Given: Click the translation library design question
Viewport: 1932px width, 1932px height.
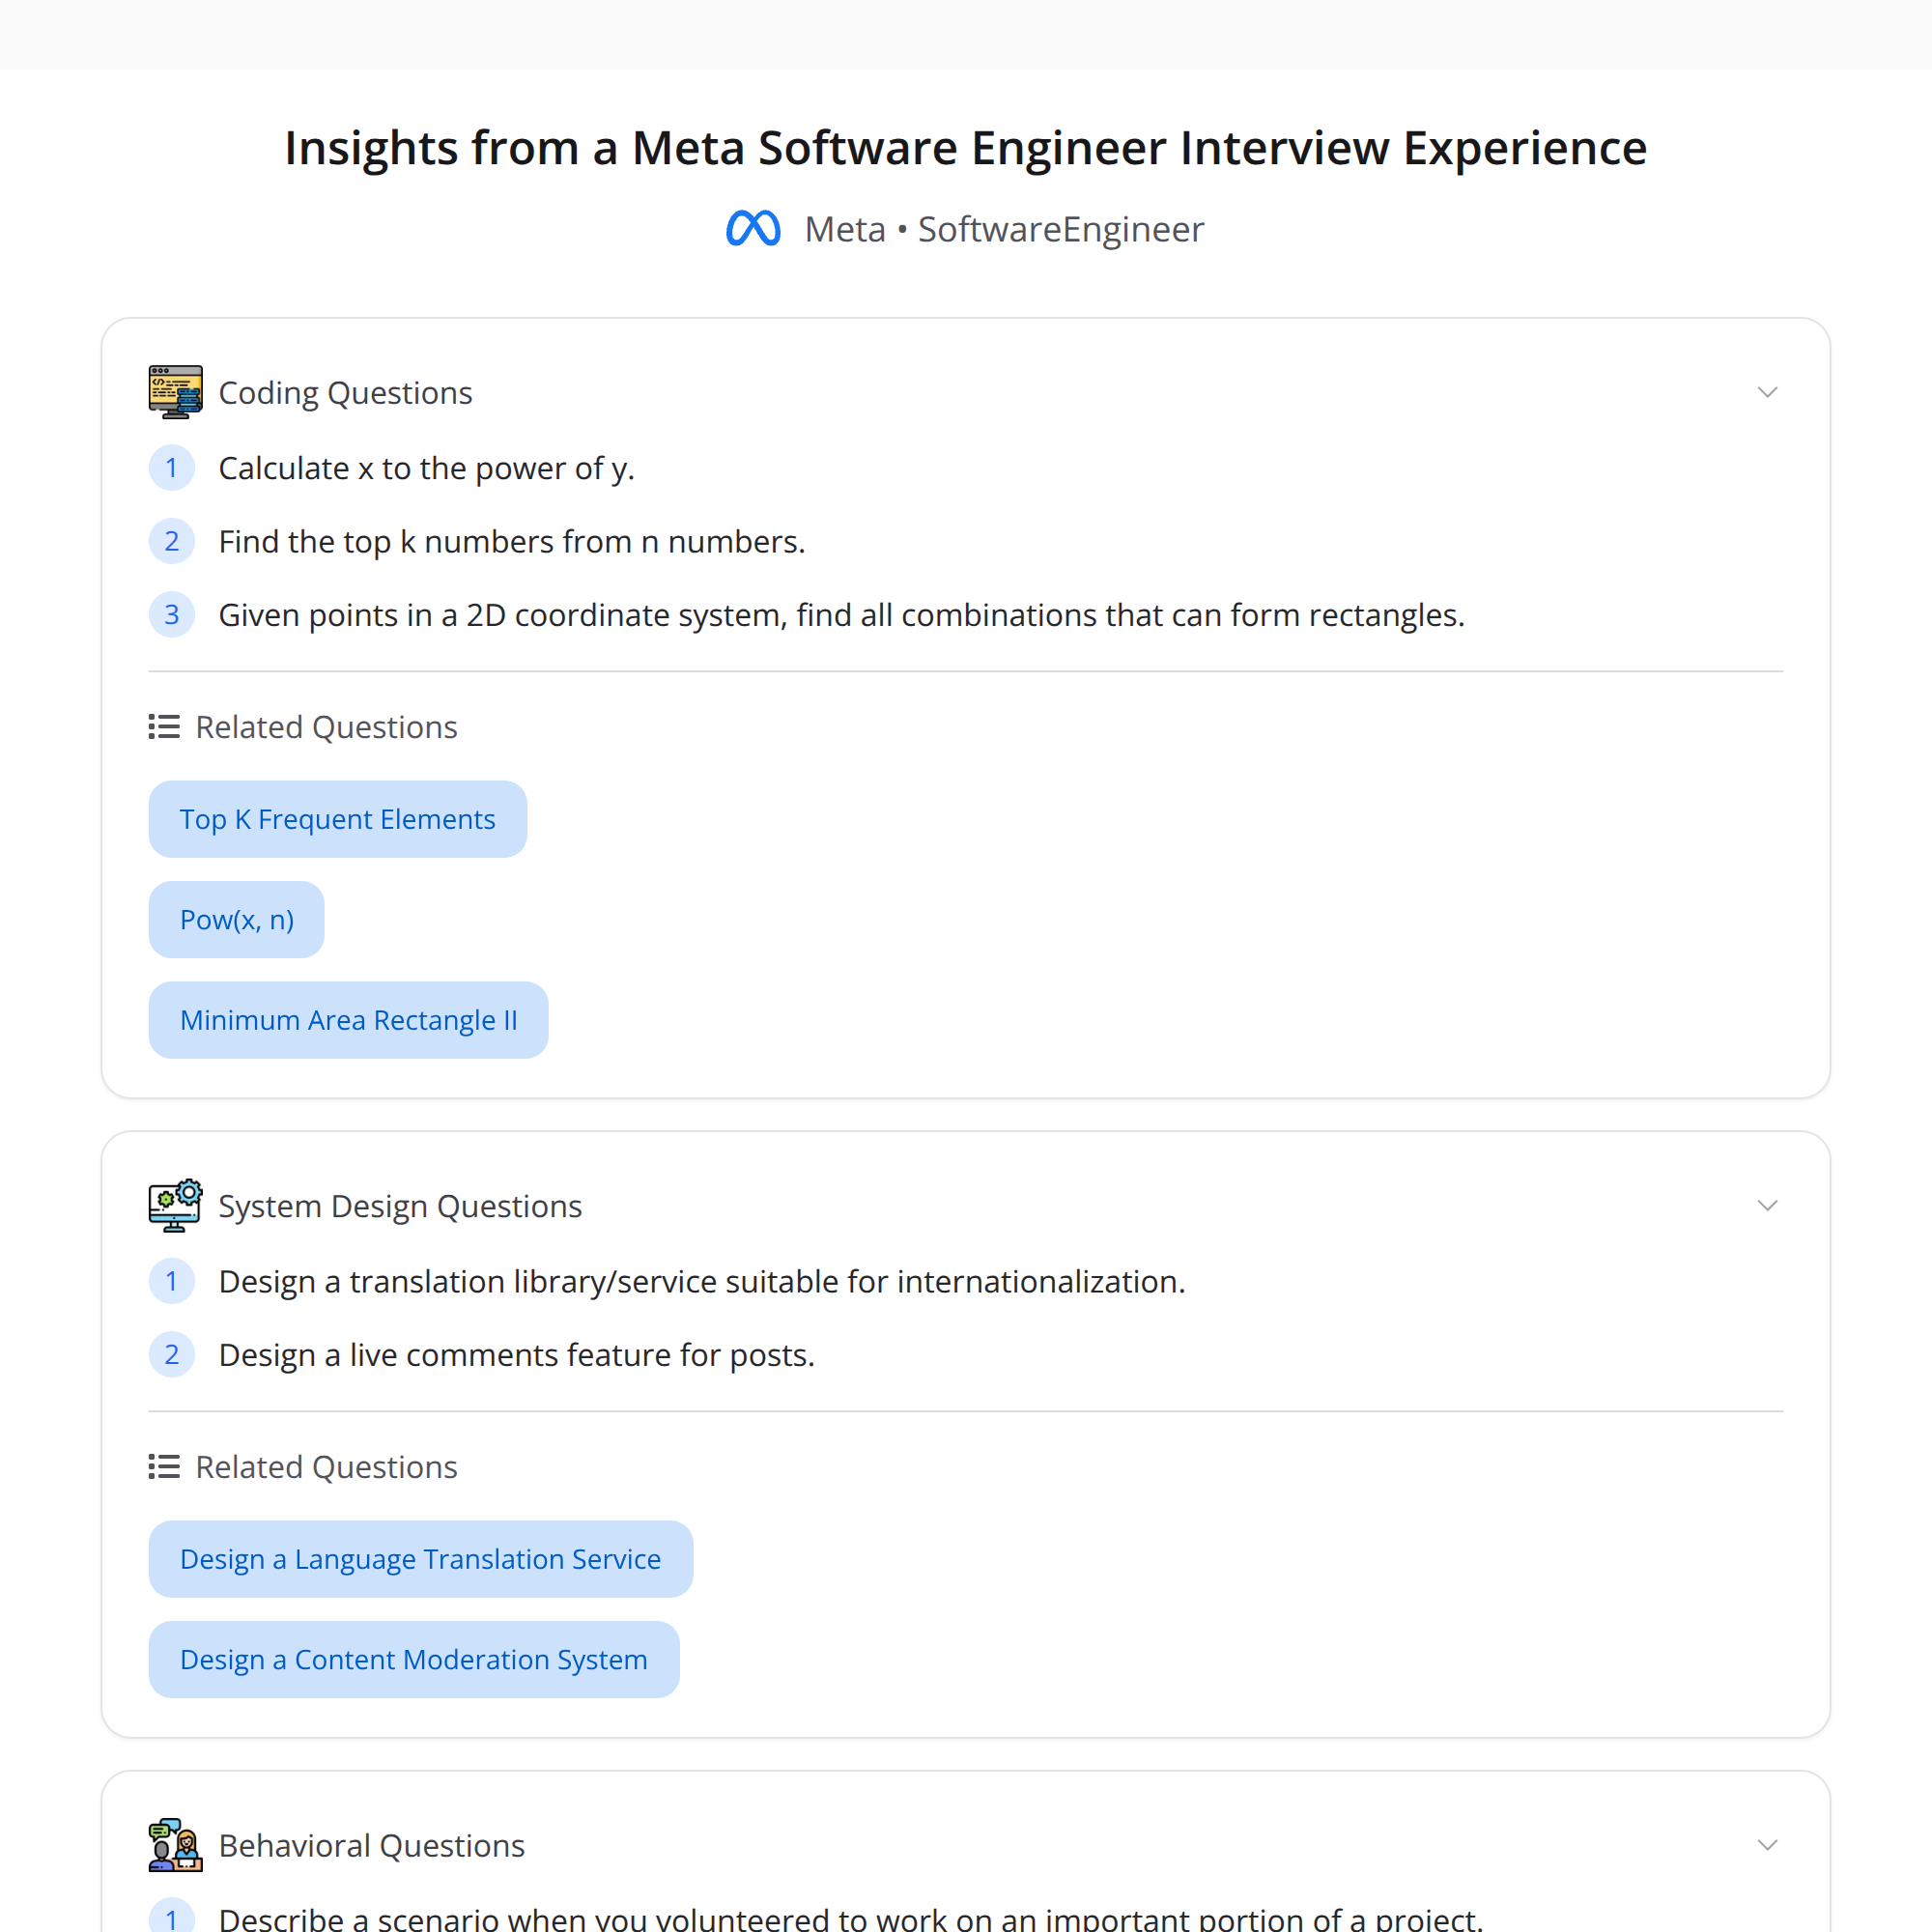Looking at the screenshot, I should (702, 1281).
